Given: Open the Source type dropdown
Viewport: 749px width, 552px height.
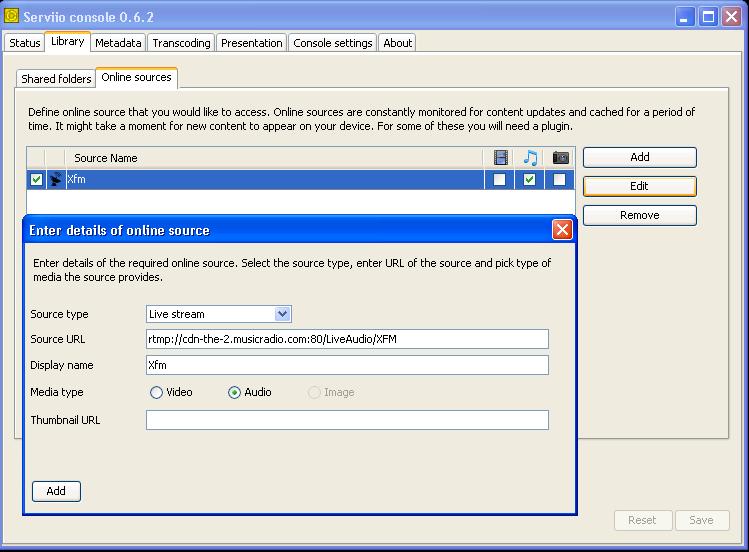Looking at the screenshot, I should coord(282,314).
